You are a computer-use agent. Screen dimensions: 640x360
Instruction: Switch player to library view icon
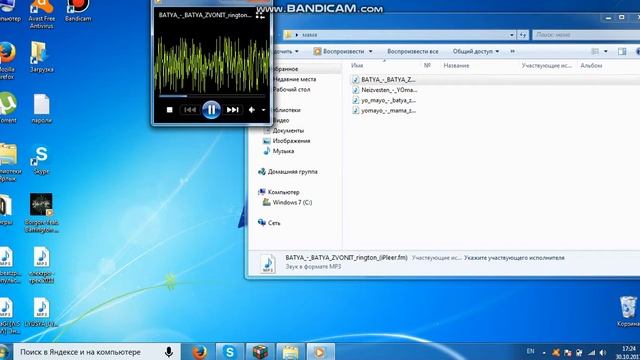(x=260, y=15)
